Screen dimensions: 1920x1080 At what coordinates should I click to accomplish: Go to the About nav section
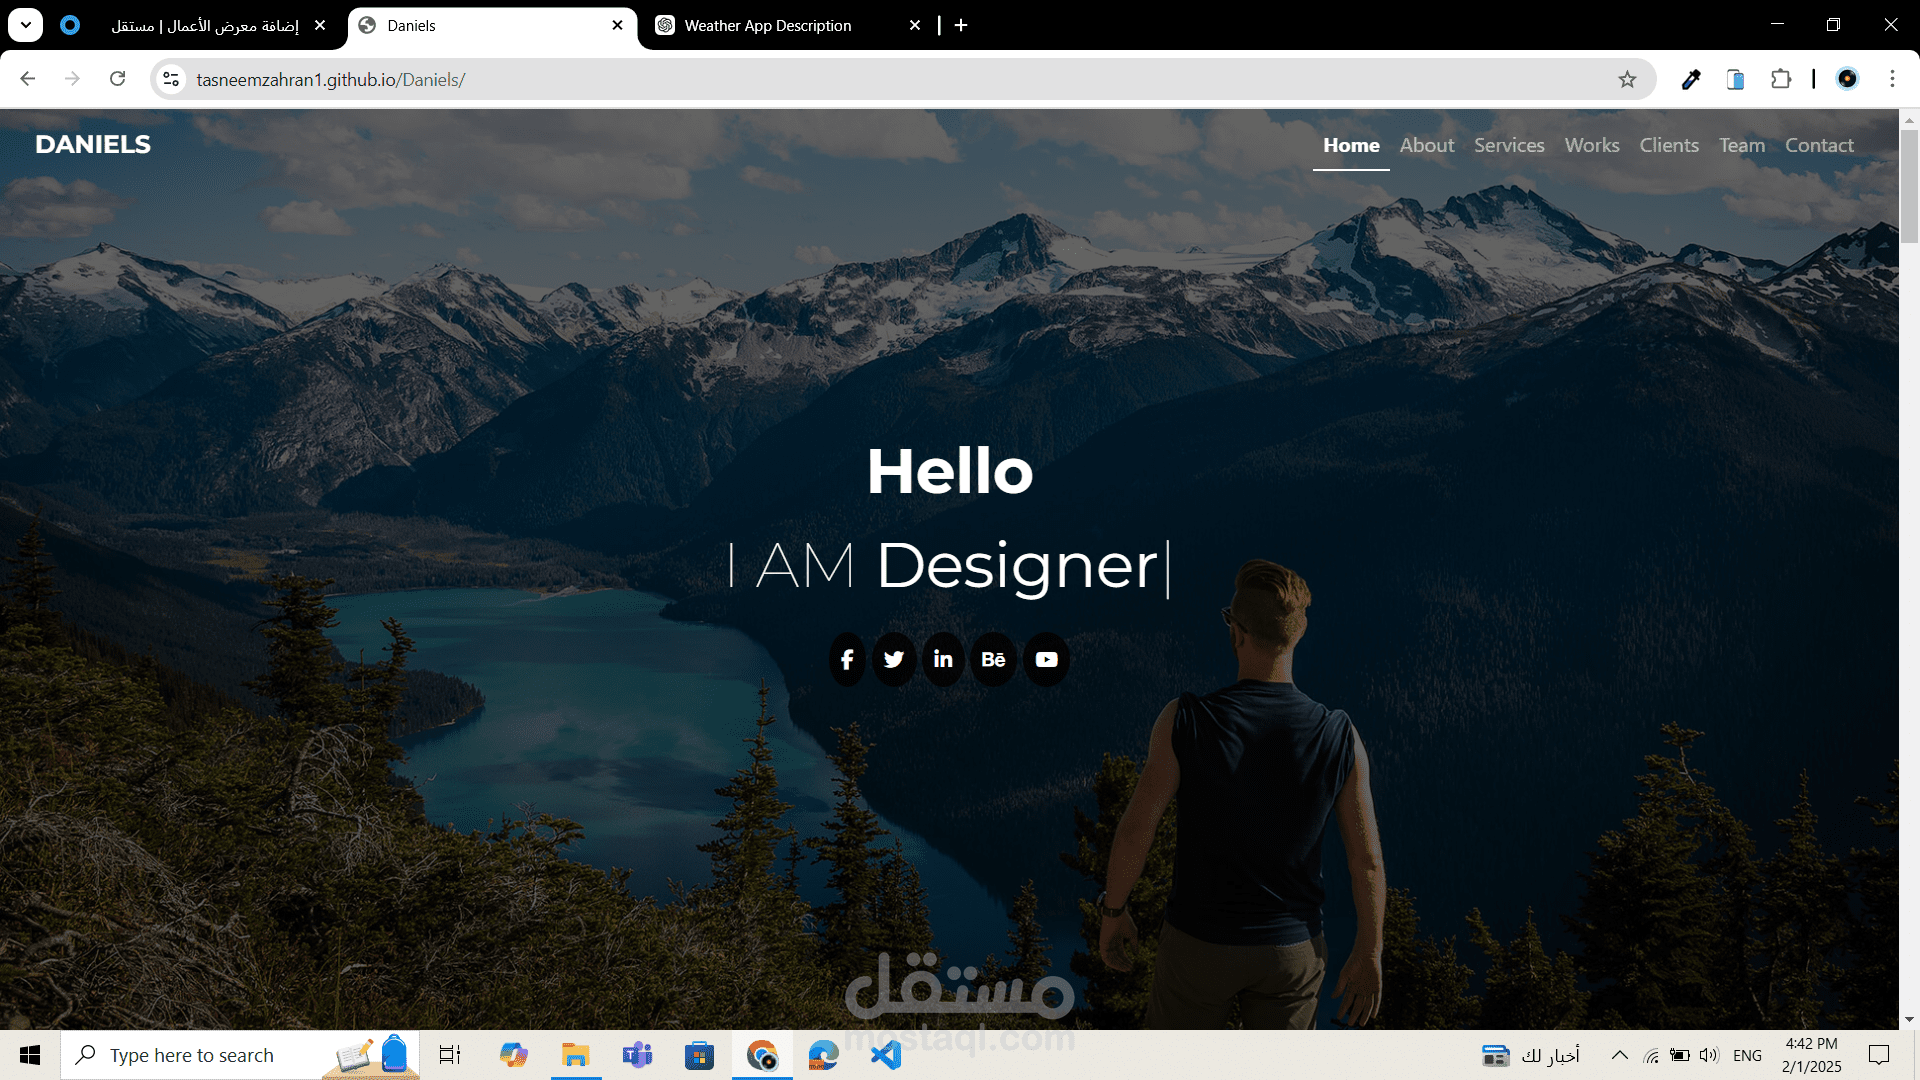click(x=1426, y=145)
